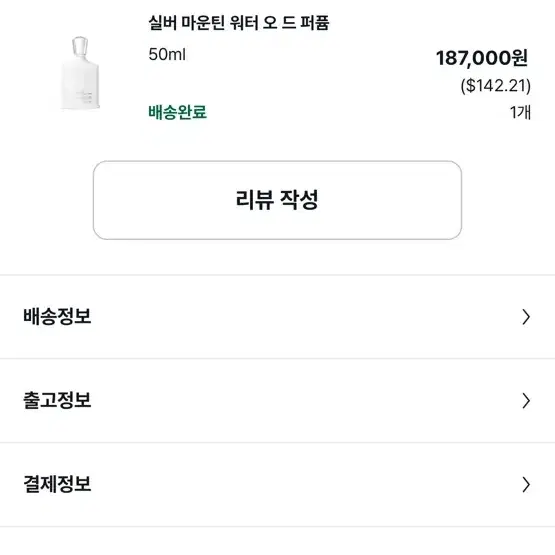Open the 실버 마운틴 워터 오 드 퍼퓸 product title

(239, 23)
